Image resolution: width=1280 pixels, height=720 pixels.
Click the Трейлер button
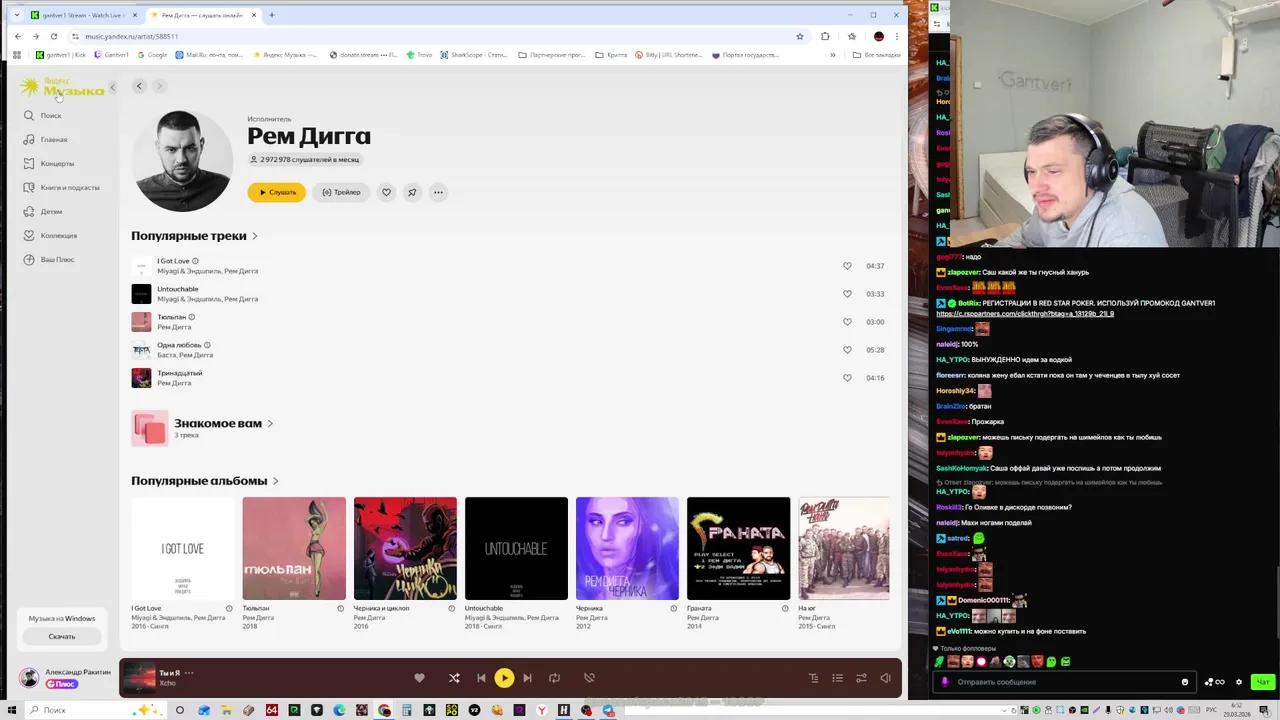click(341, 192)
